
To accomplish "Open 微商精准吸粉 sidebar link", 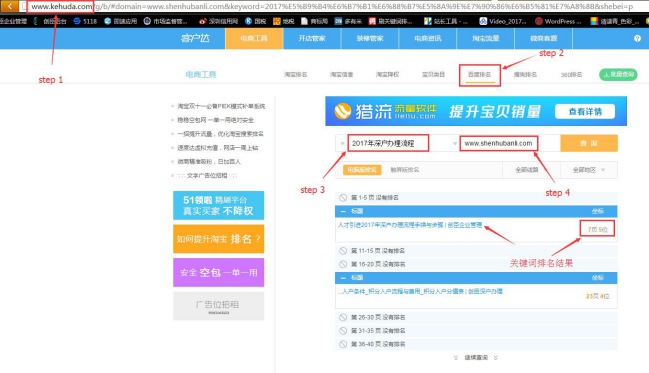I will coord(209,161).
